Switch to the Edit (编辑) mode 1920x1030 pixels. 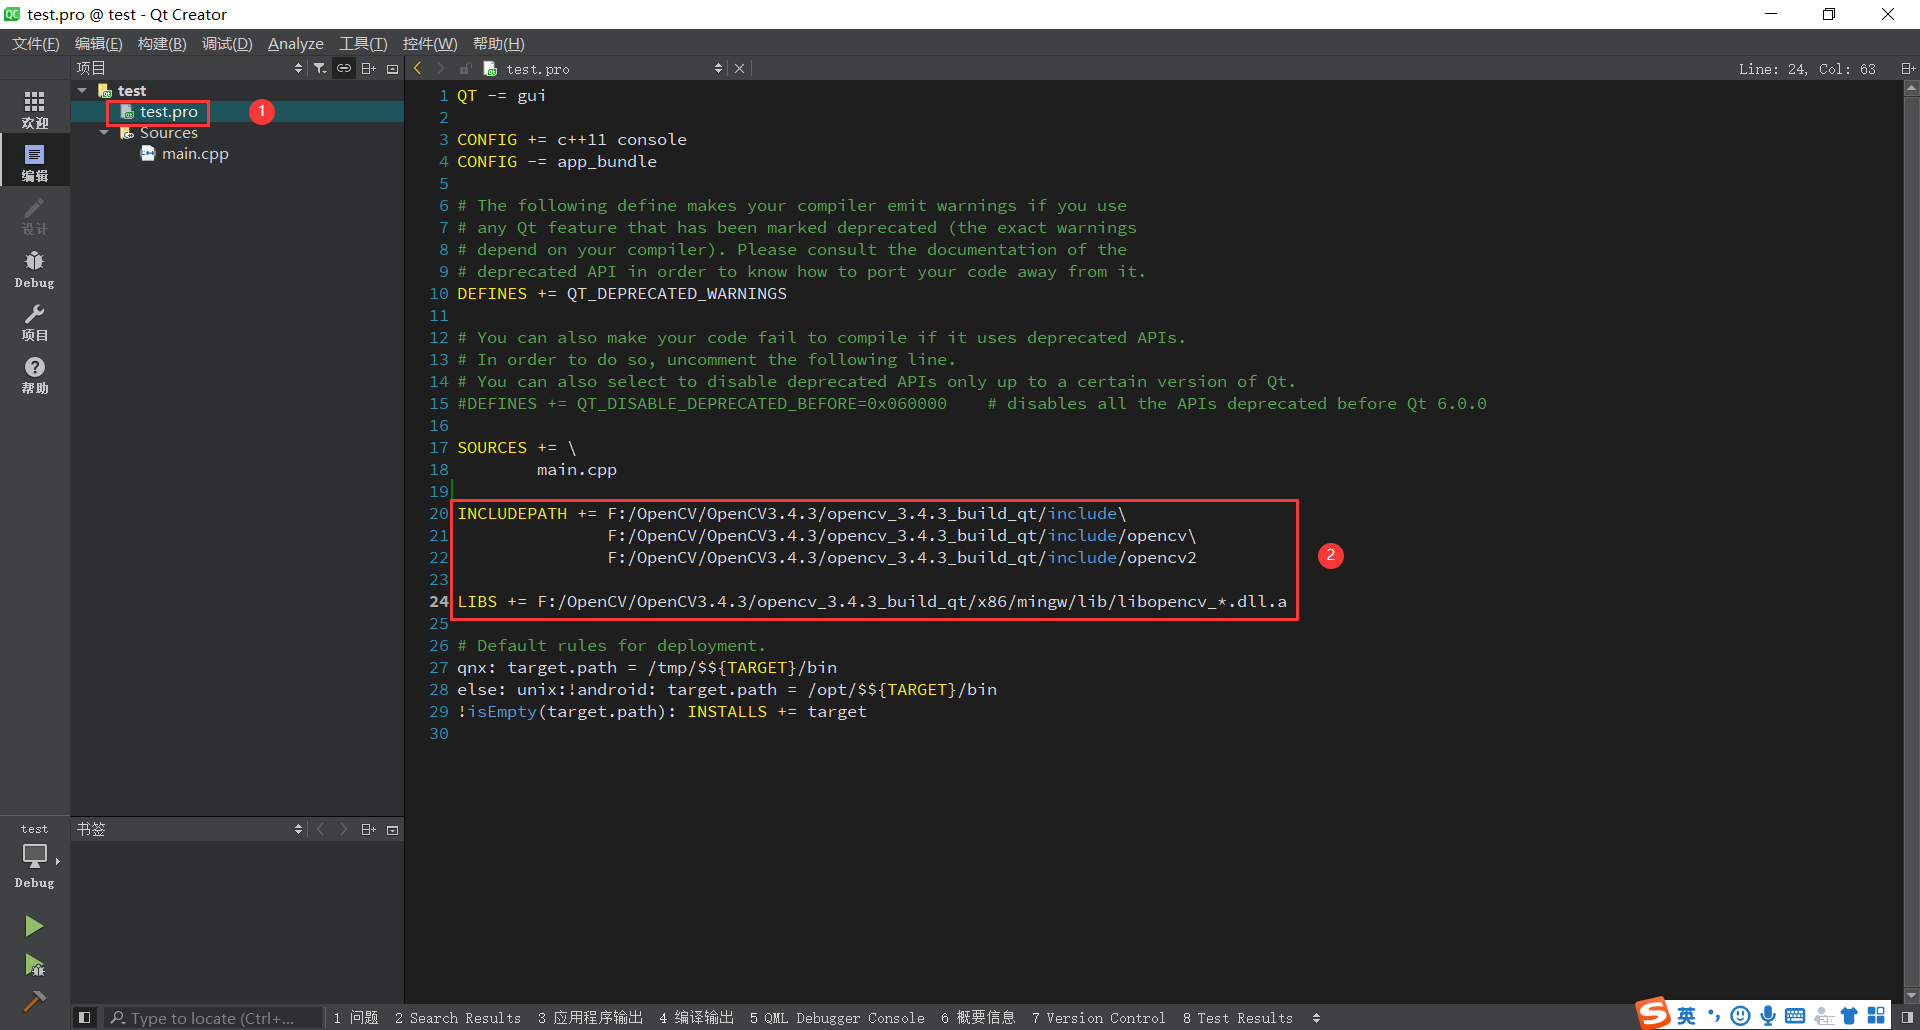pos(35,162)
